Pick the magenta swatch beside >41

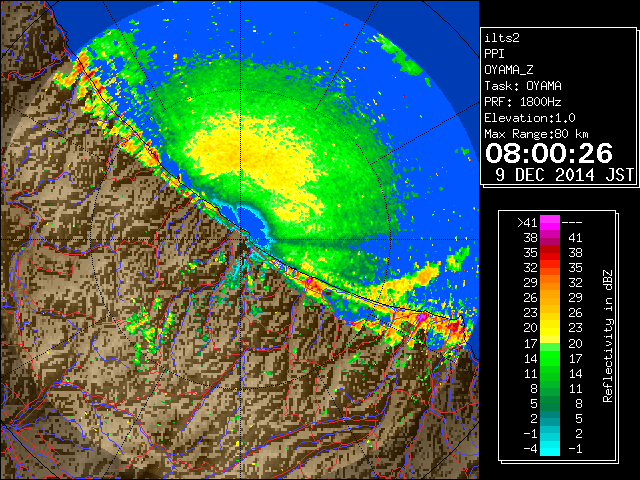click(550, 223)
